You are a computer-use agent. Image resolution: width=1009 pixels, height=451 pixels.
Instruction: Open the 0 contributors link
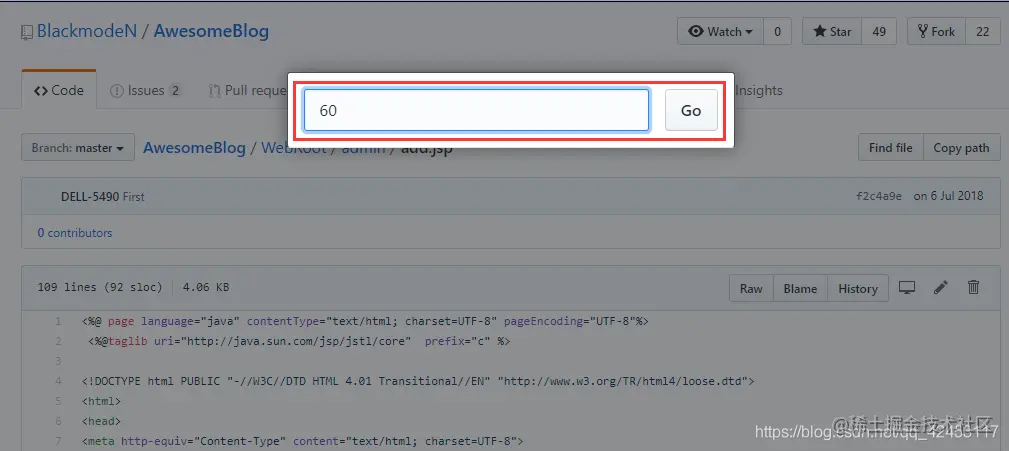tap(75, 233)
